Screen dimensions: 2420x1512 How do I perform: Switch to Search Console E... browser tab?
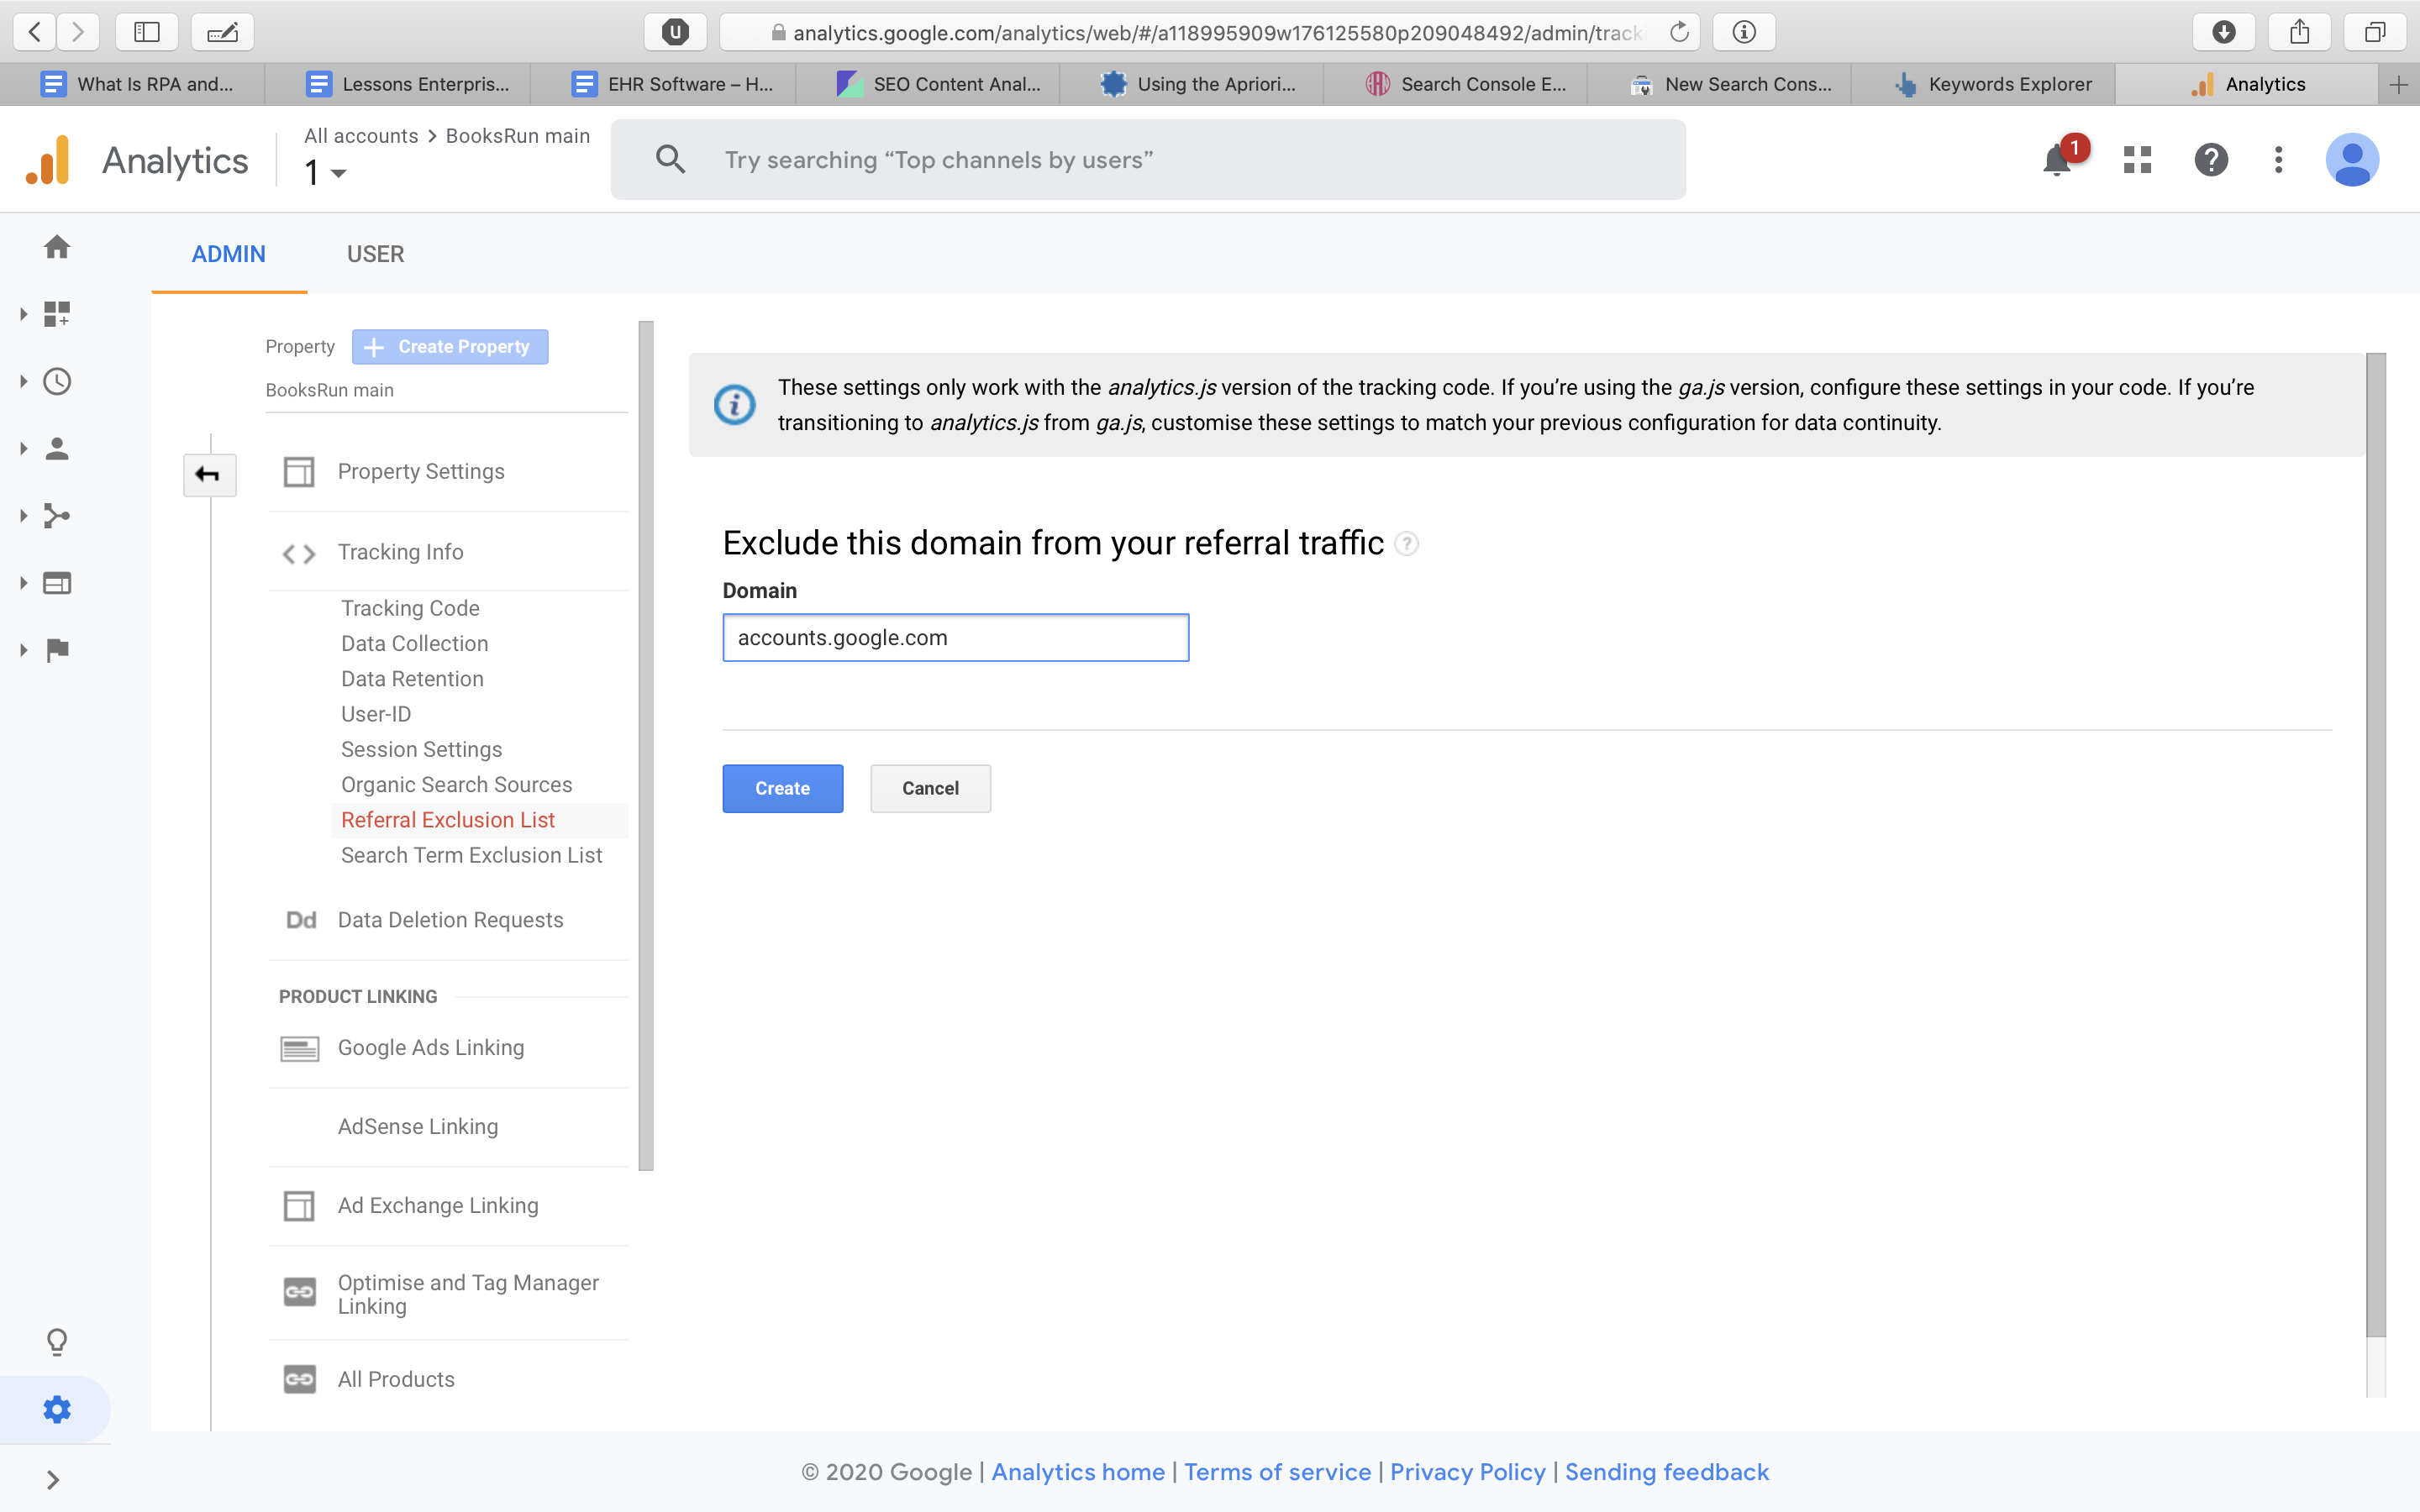tap(1455, 85)
